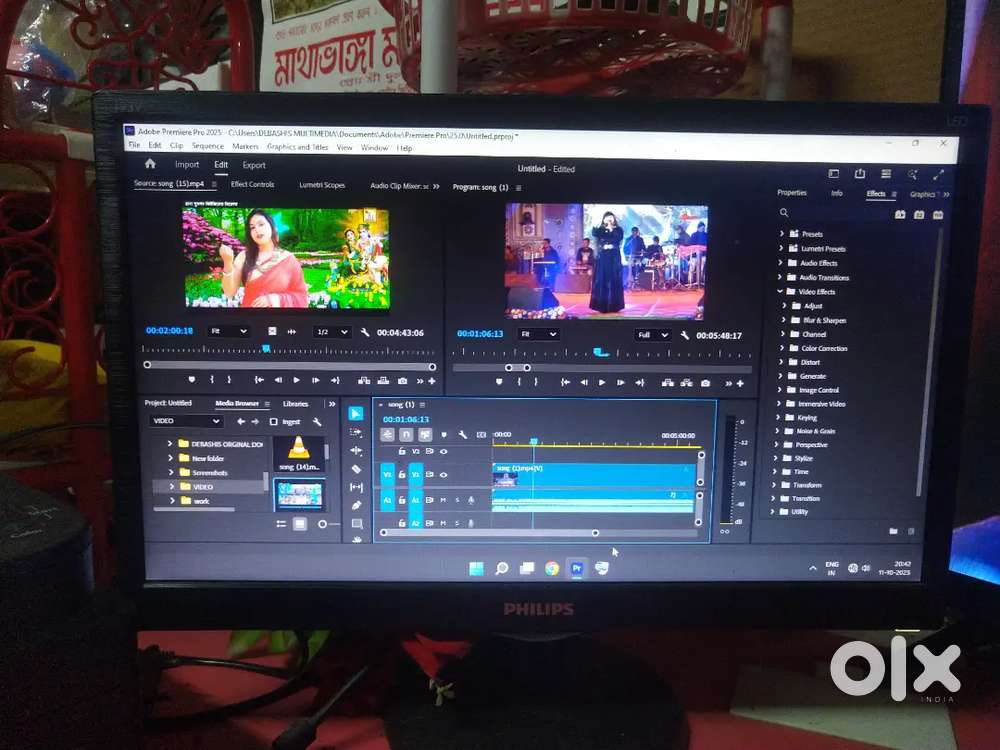
Task: Collapse the Video Effects category in Effects panel
Action: [781, 290]
